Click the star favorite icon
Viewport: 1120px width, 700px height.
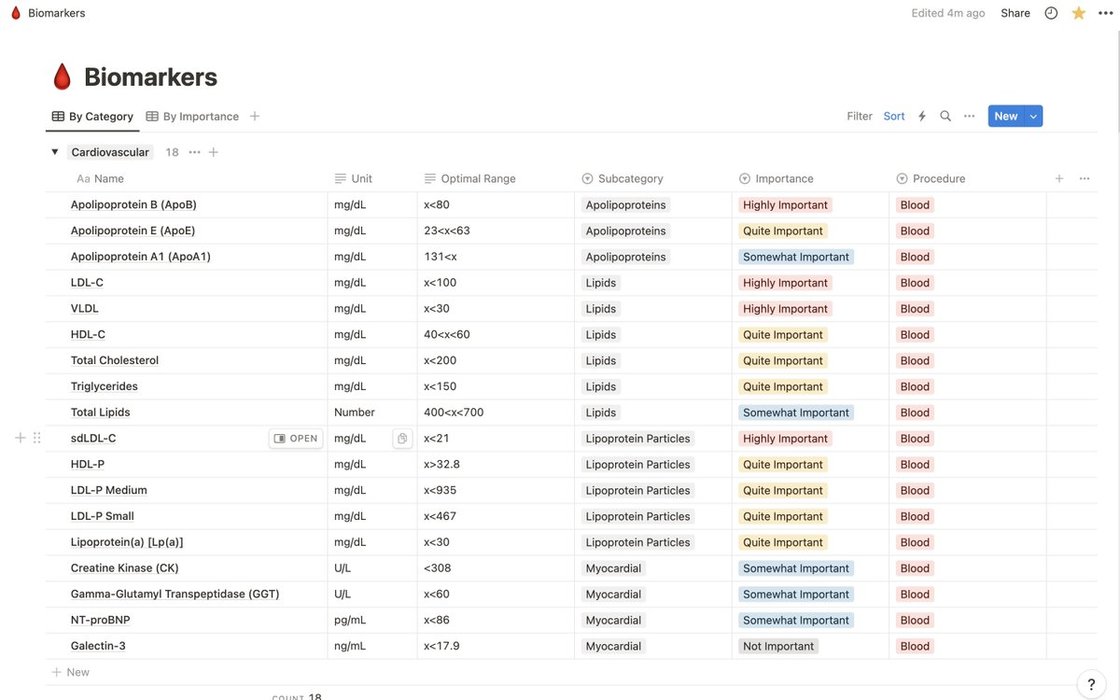click(1078, 13)
